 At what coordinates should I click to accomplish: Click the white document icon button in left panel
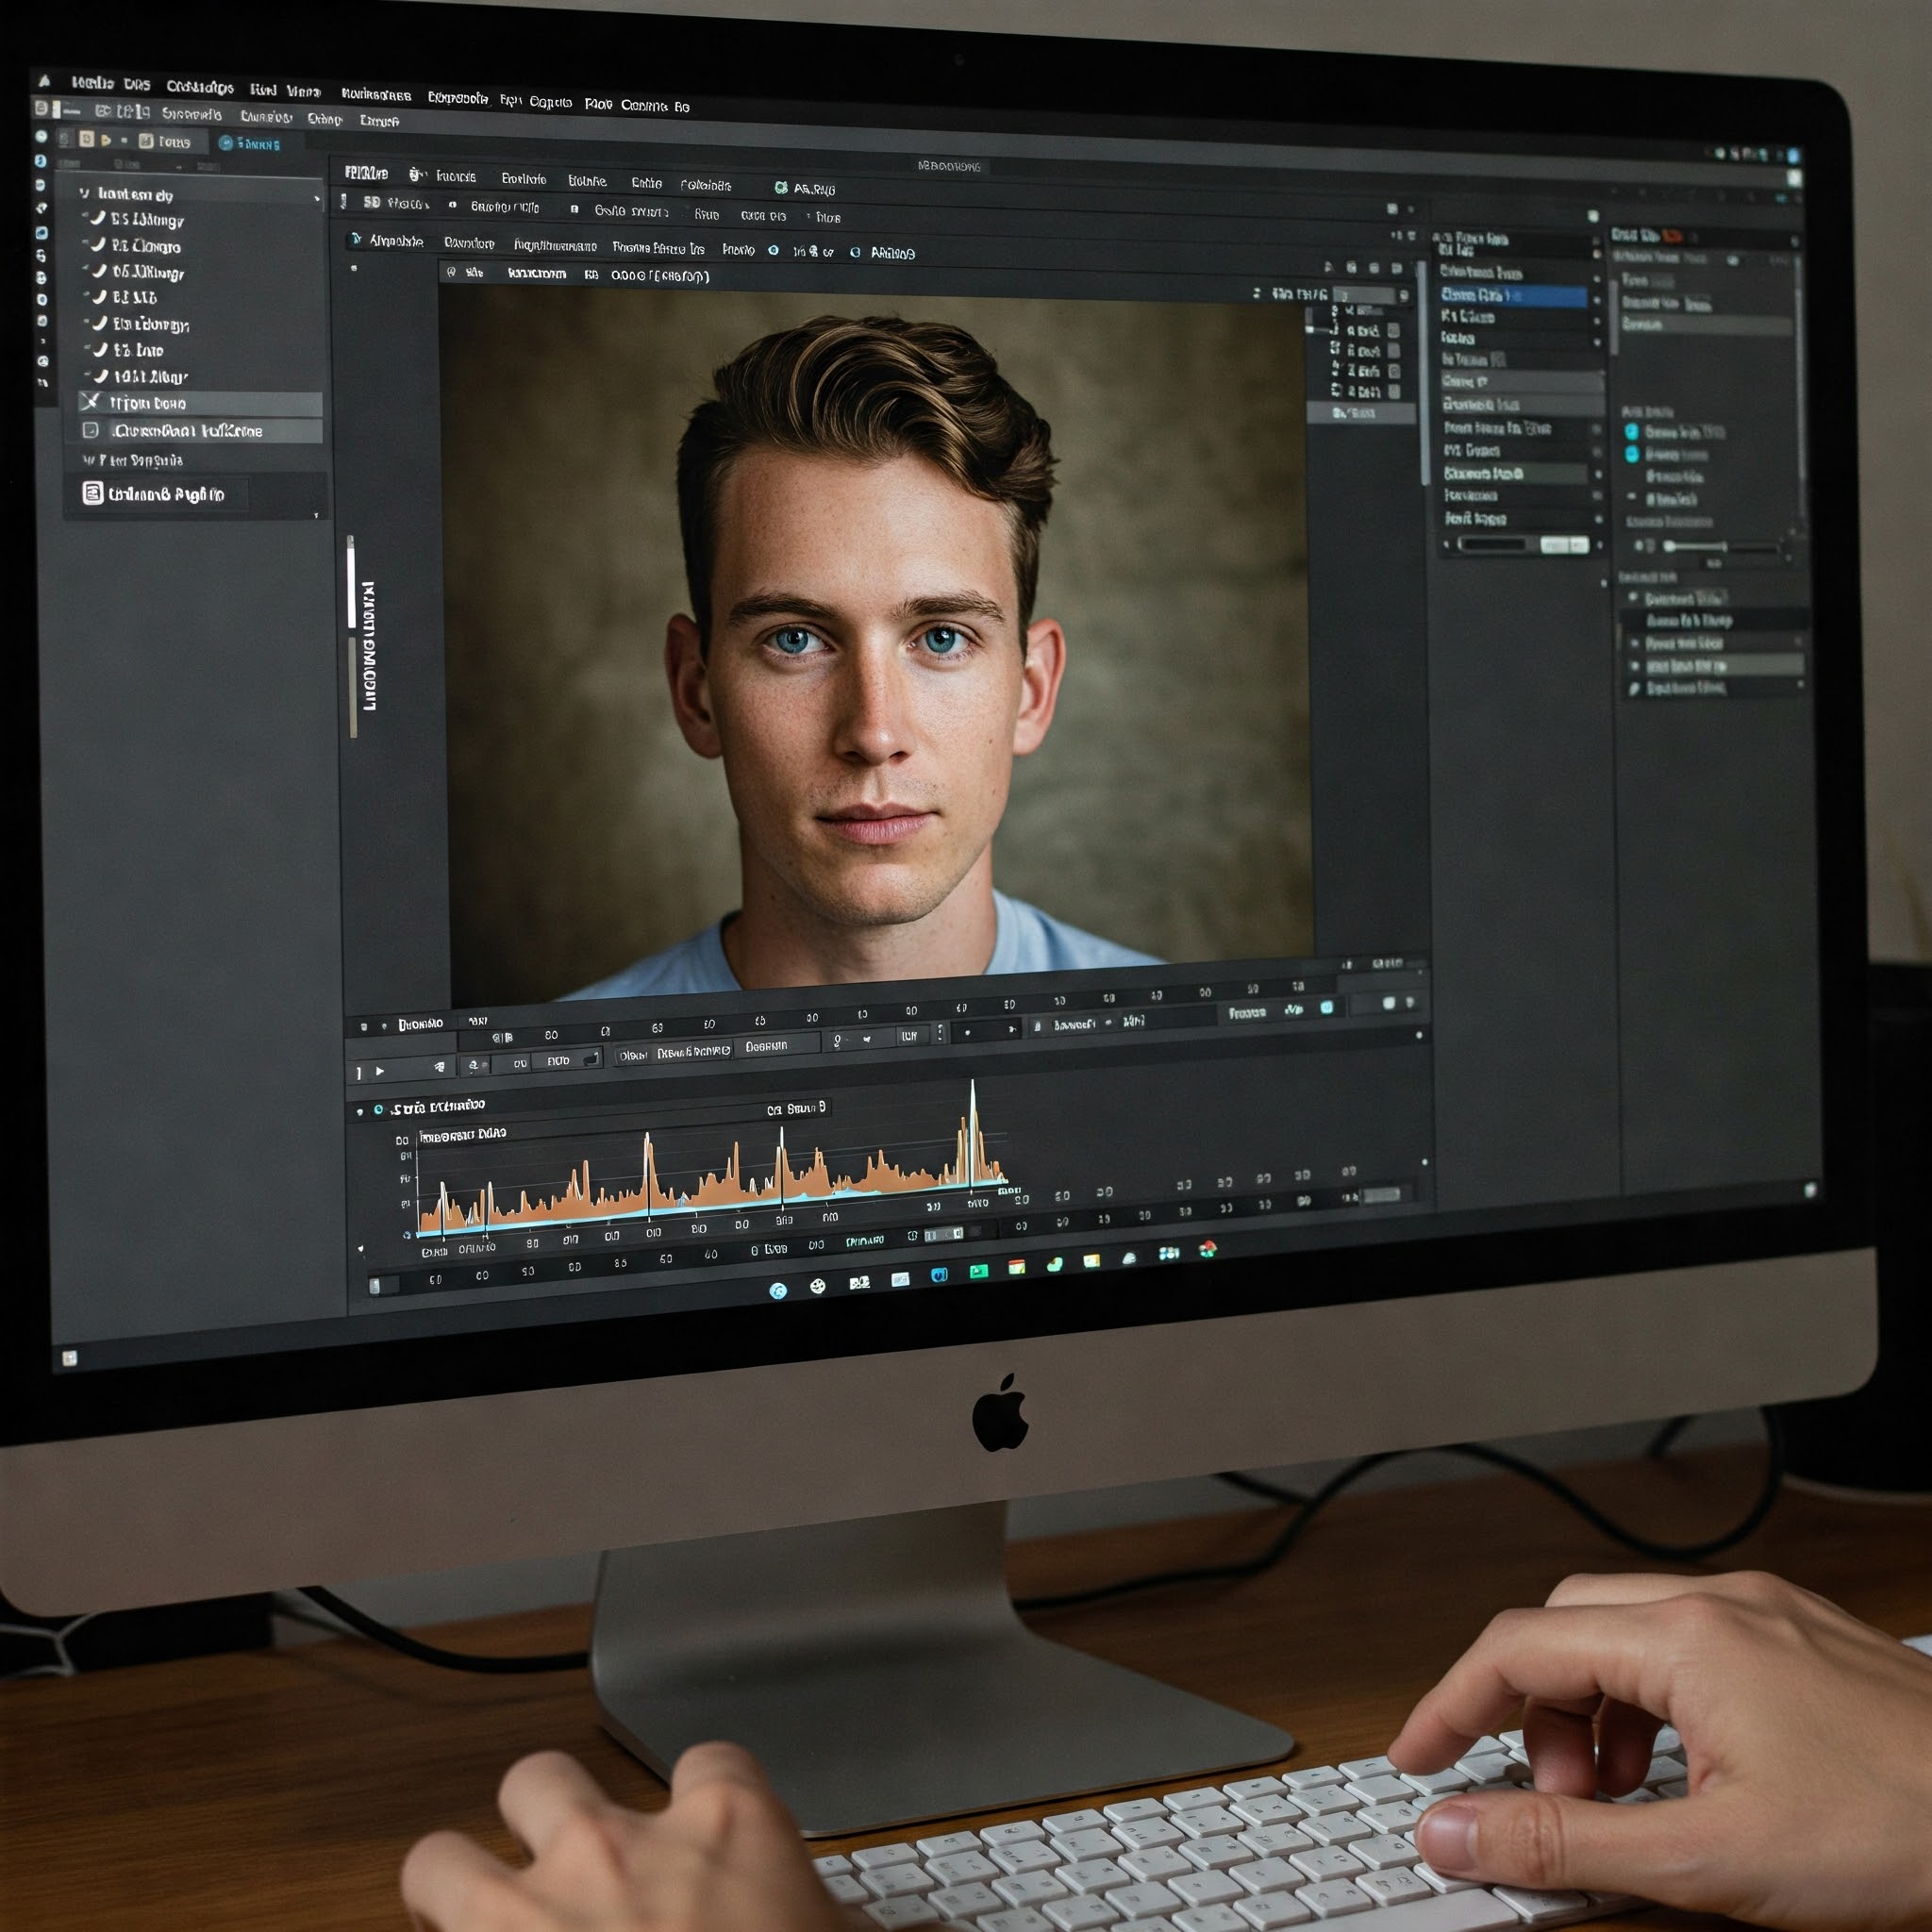coord(92,493)
